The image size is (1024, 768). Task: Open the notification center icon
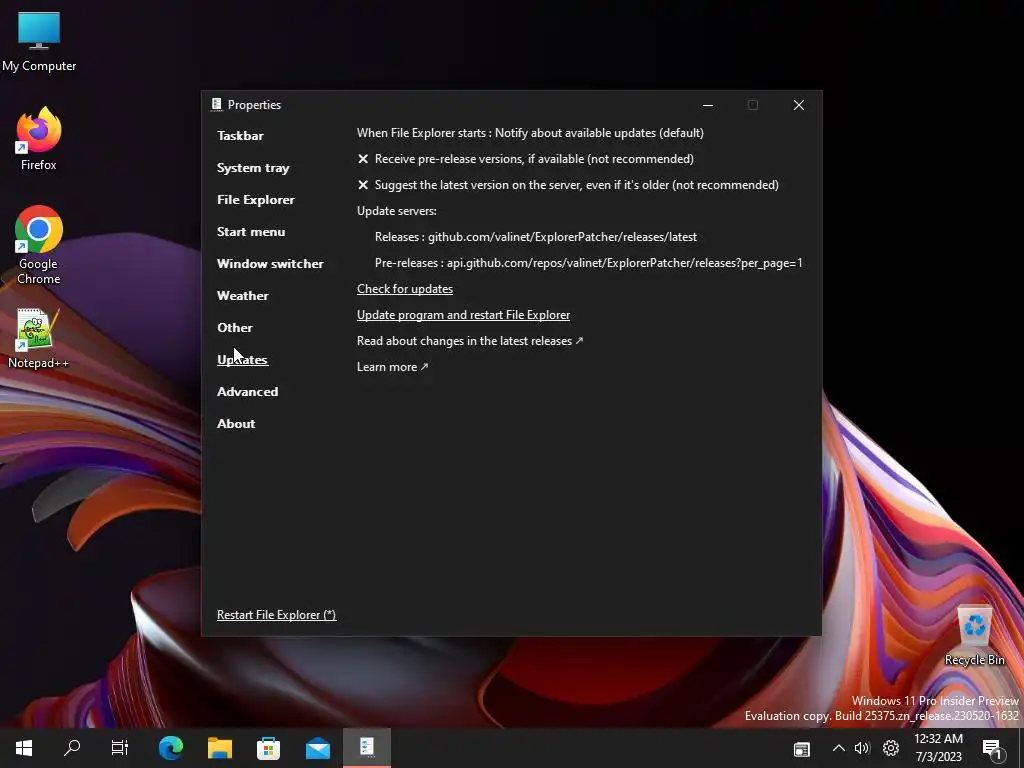[992, 749]
